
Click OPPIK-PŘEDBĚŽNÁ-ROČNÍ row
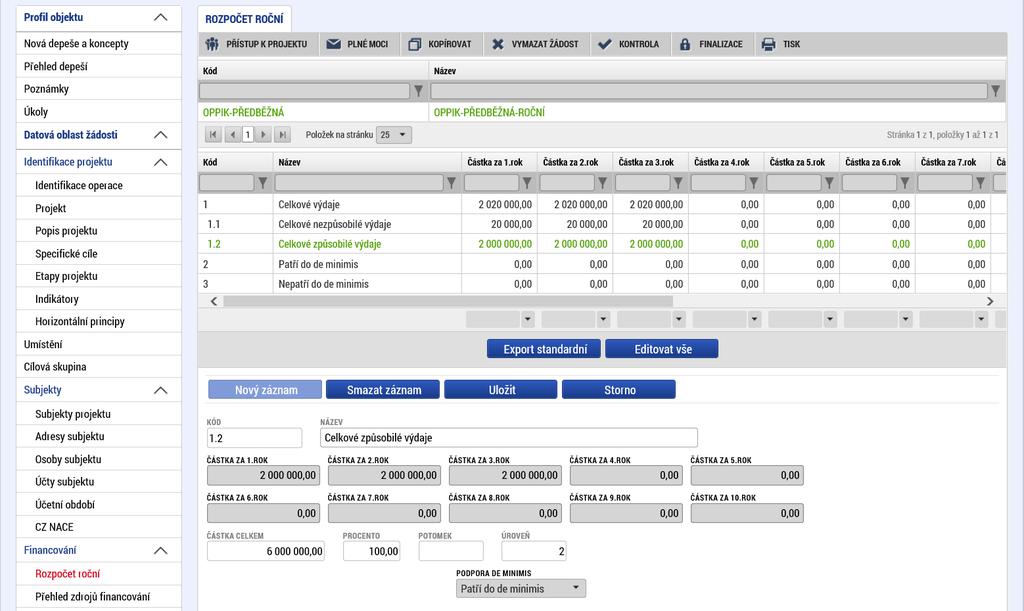pos(601,112)
